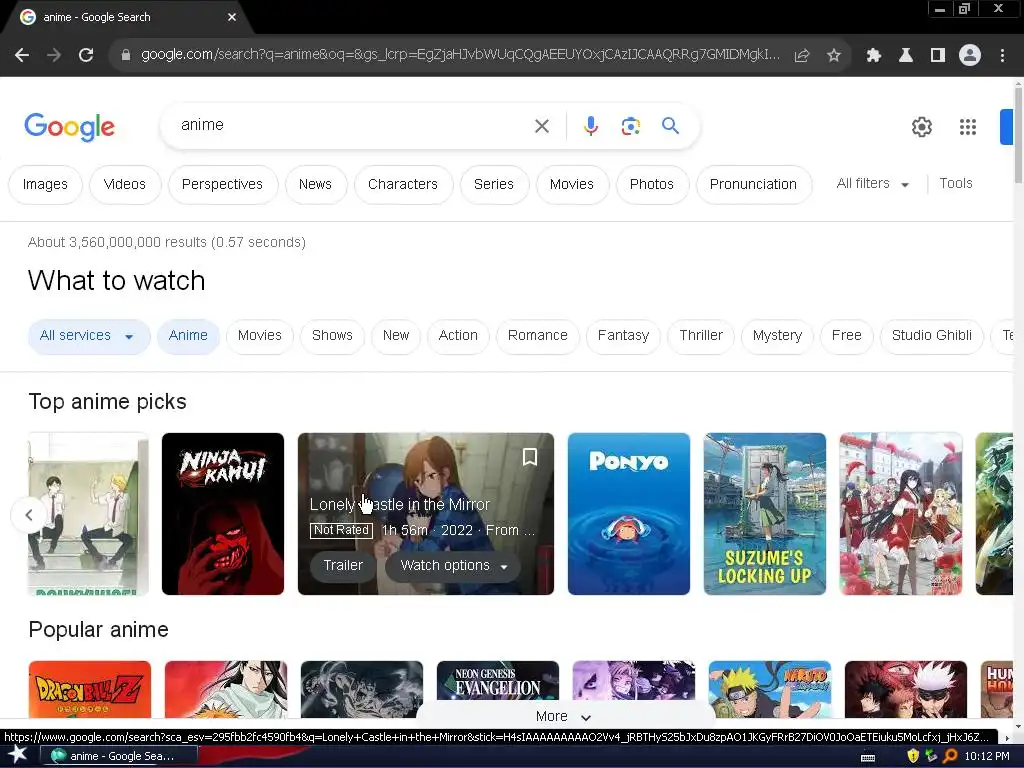Open the Extensions puzzle icon
1024x768 pixels.
pos(874,56)
